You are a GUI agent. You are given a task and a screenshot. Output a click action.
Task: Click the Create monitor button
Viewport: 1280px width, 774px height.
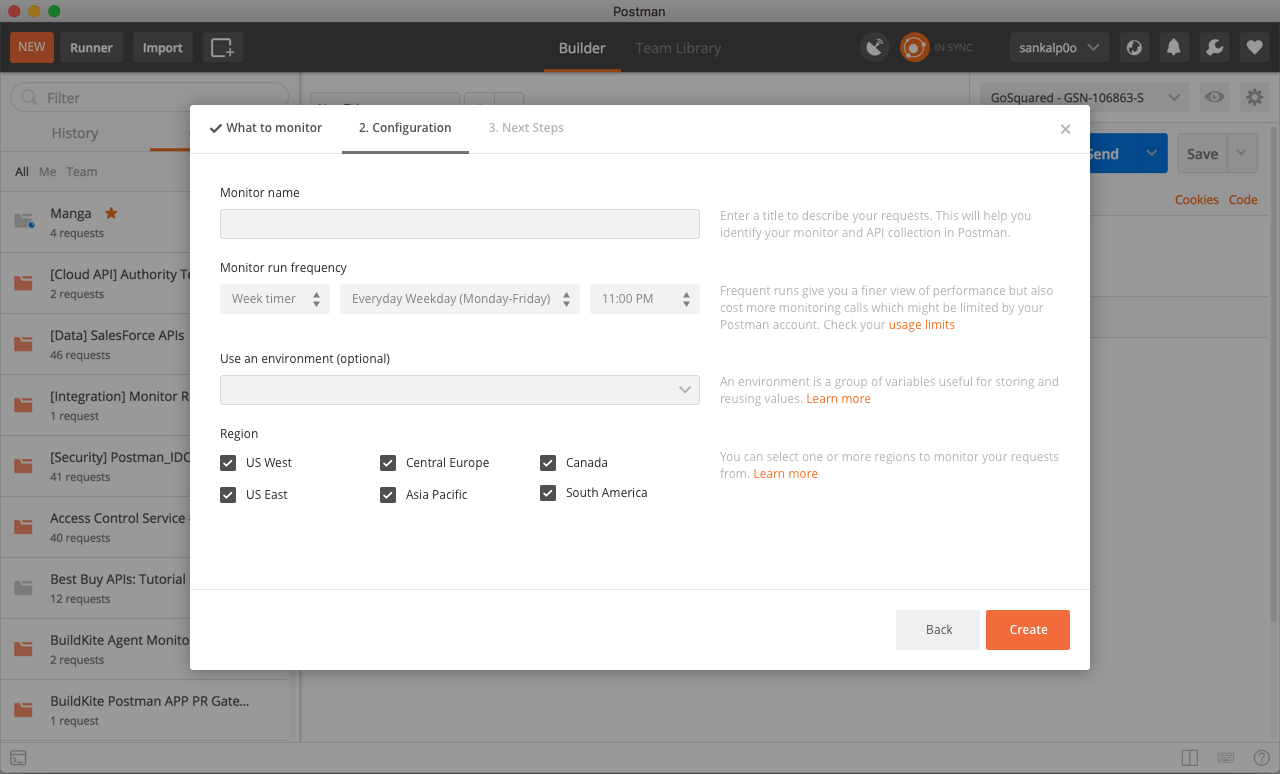point(1028,630)
